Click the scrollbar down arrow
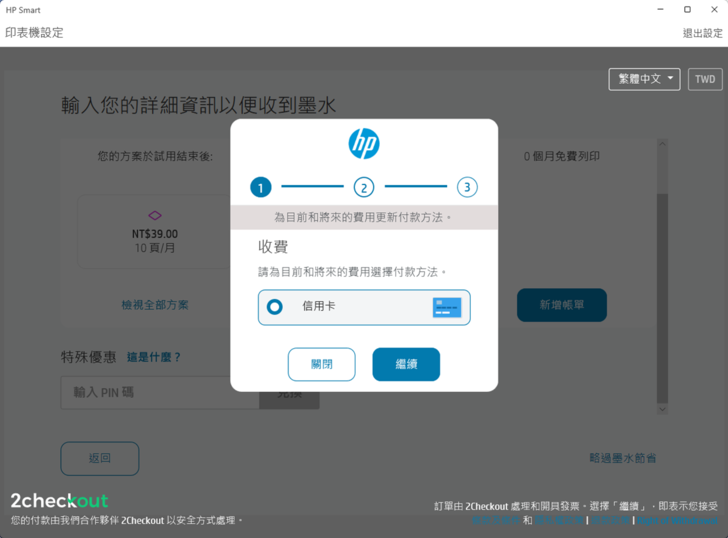This screenshot has height=538, width=728. coord(663,409)
